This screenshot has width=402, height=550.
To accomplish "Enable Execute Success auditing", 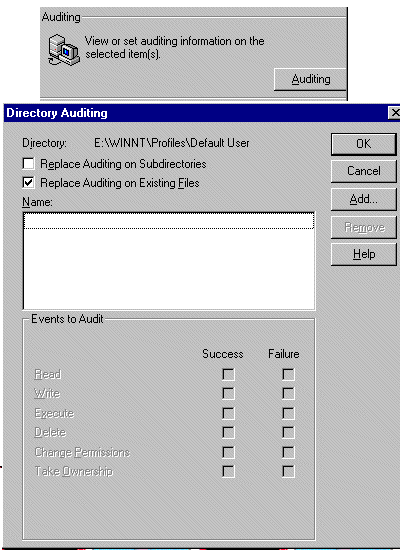I will tap(228, 413).
